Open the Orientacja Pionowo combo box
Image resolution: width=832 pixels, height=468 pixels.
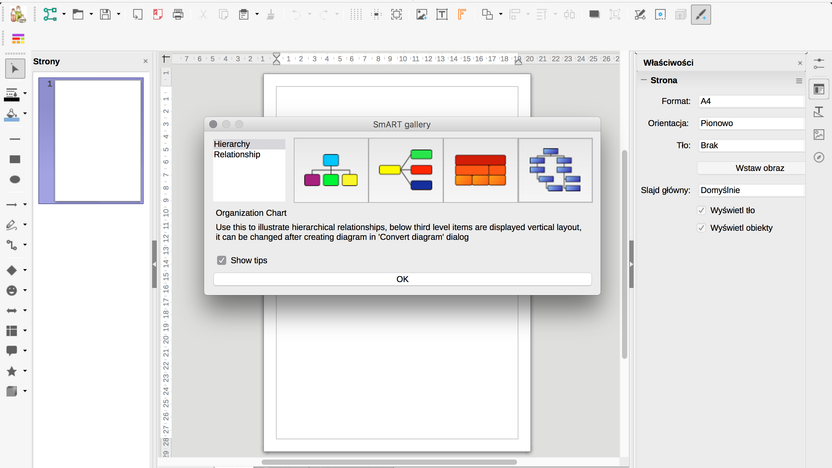tap(751, 123)
